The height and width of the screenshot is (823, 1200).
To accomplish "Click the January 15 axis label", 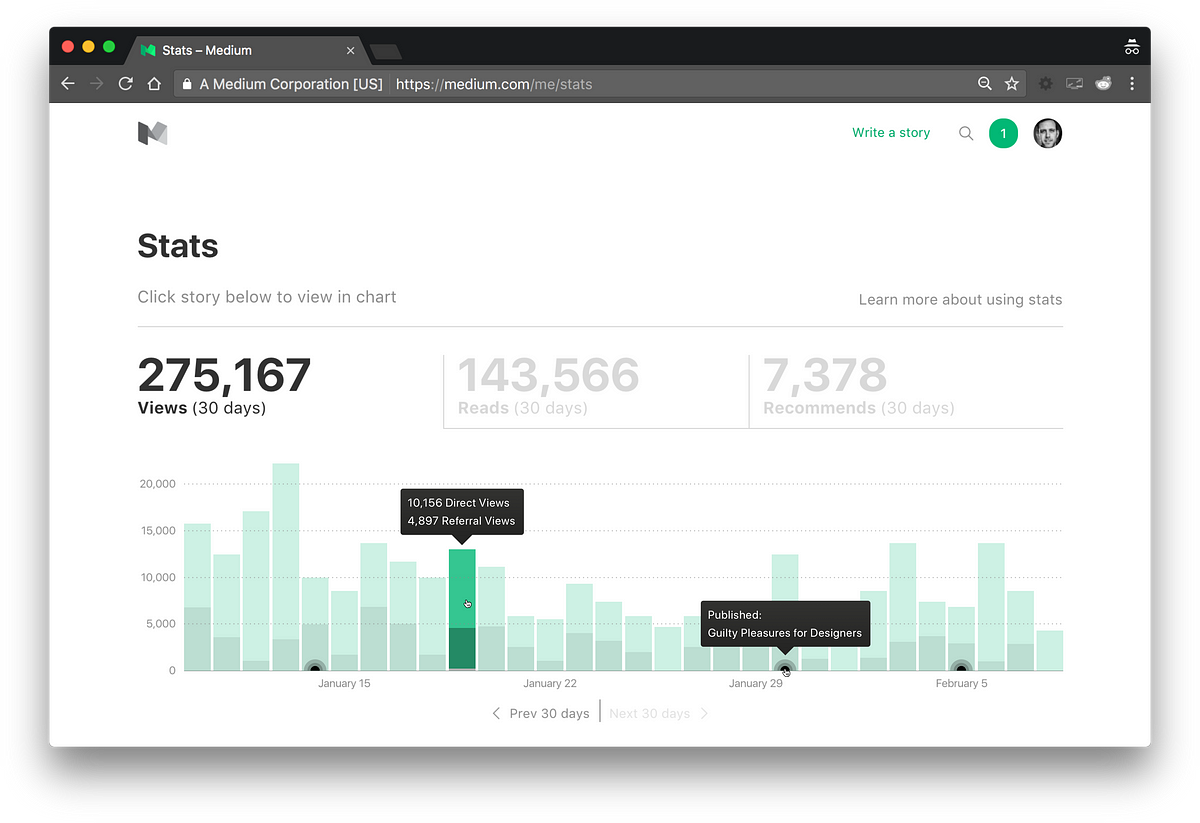I will [344, 684].
